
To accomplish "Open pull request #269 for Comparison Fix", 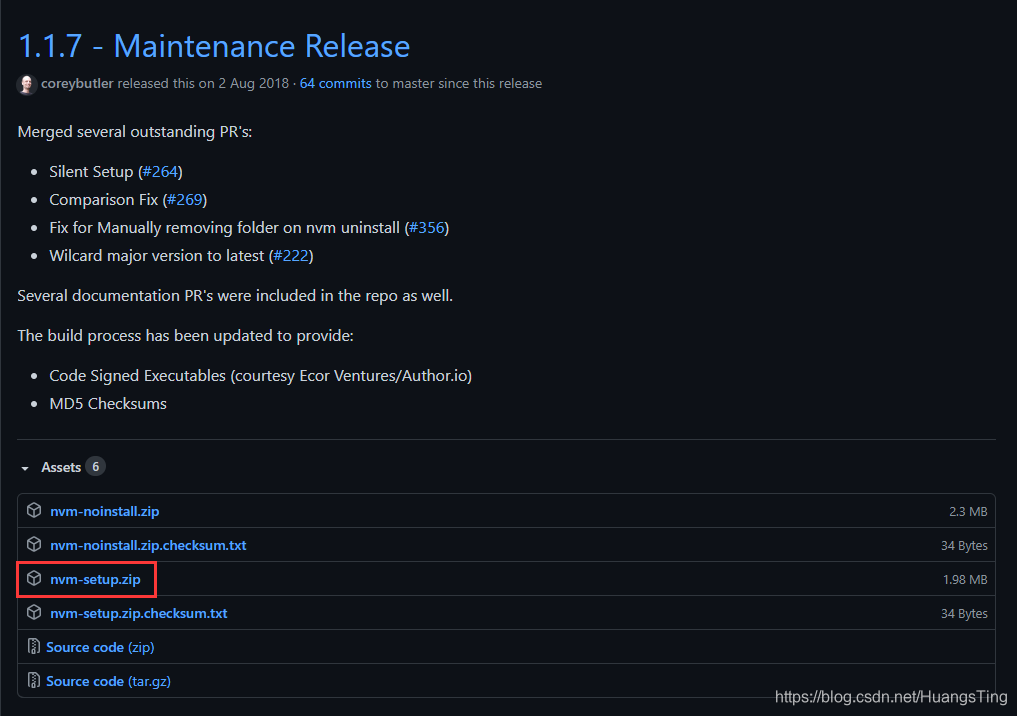I will pos(184,200).
